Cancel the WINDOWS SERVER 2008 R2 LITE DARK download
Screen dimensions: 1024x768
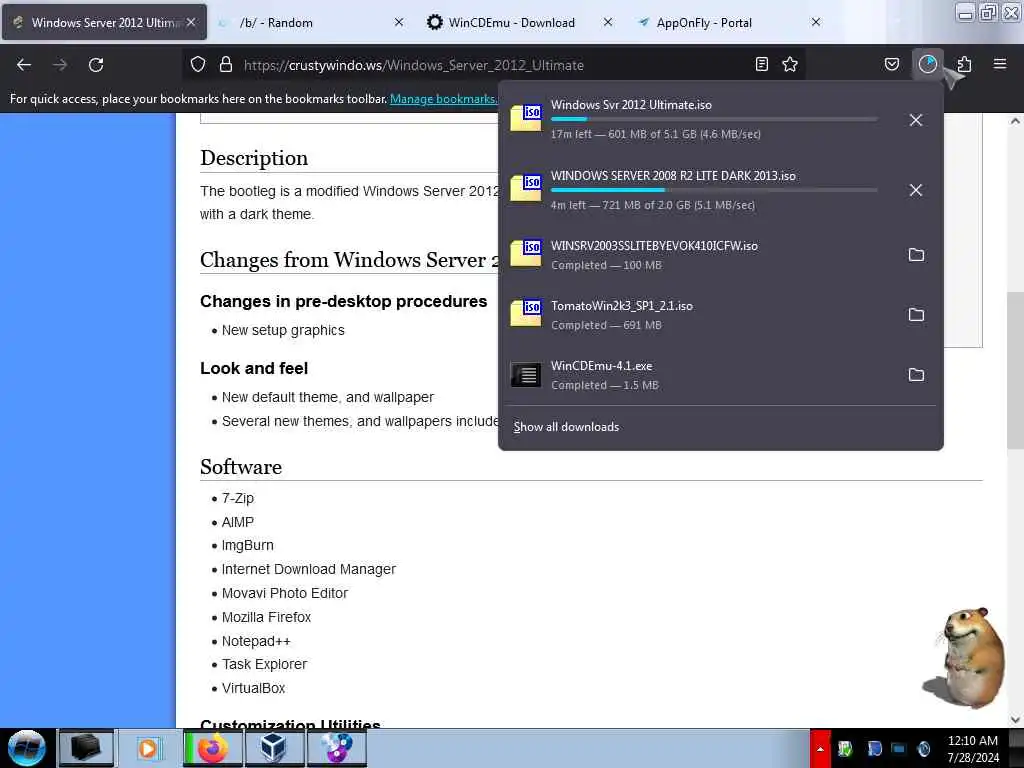pyautogui.click(x=916, y=190)
